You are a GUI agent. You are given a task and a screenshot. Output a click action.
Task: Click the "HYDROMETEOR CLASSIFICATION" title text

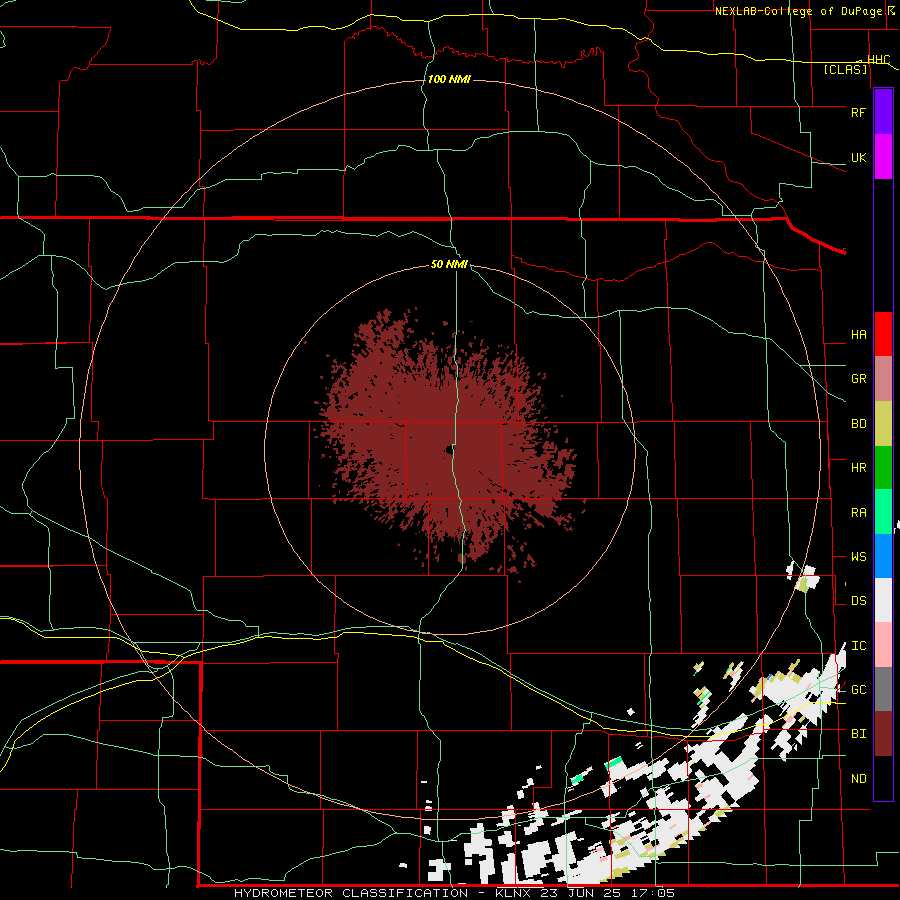(x=351, y=893)
